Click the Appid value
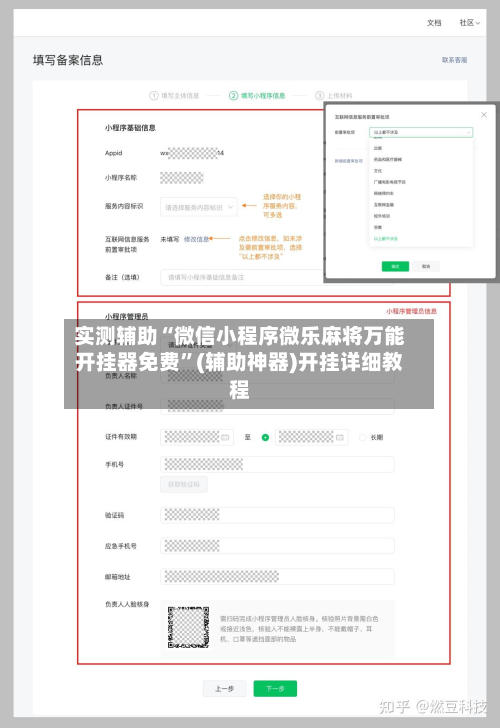The image size is (500, 728). pyautogui.click(x=192, y=153)
